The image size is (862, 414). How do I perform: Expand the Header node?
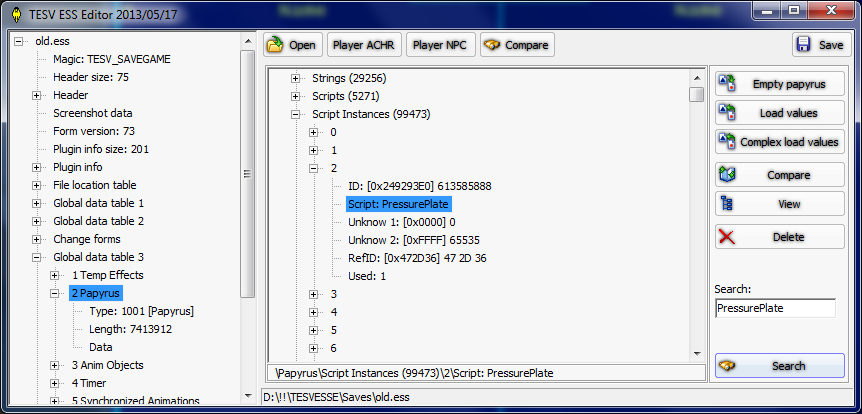tap(36, 95)
